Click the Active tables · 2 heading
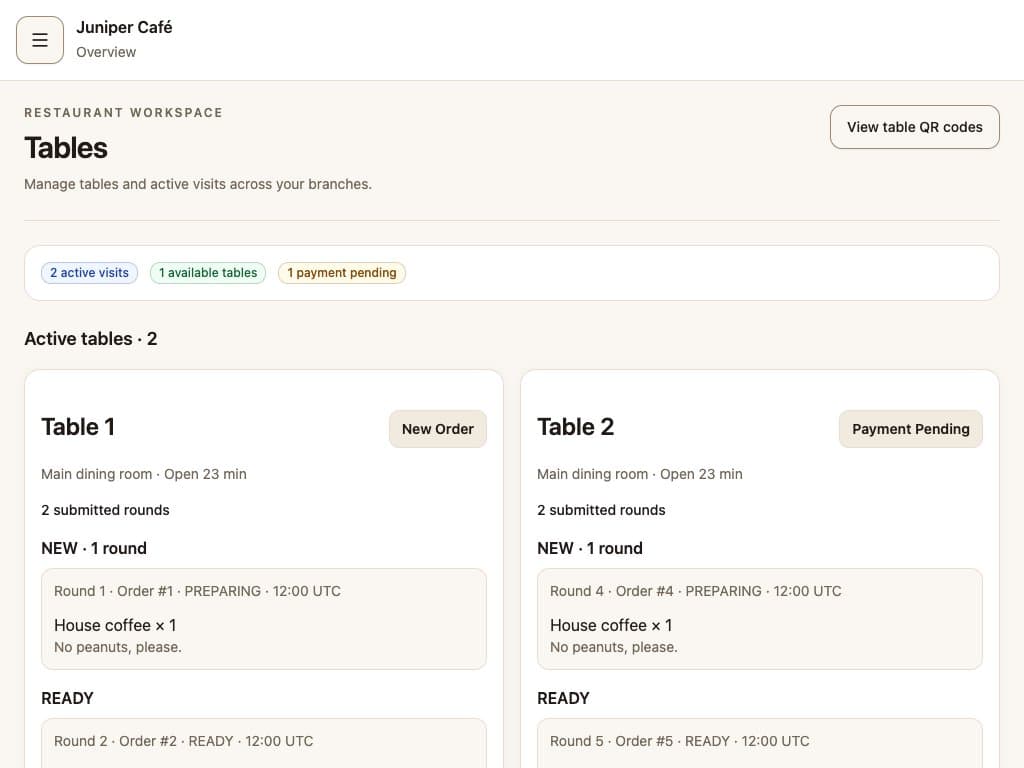 [x=91, y=338]
